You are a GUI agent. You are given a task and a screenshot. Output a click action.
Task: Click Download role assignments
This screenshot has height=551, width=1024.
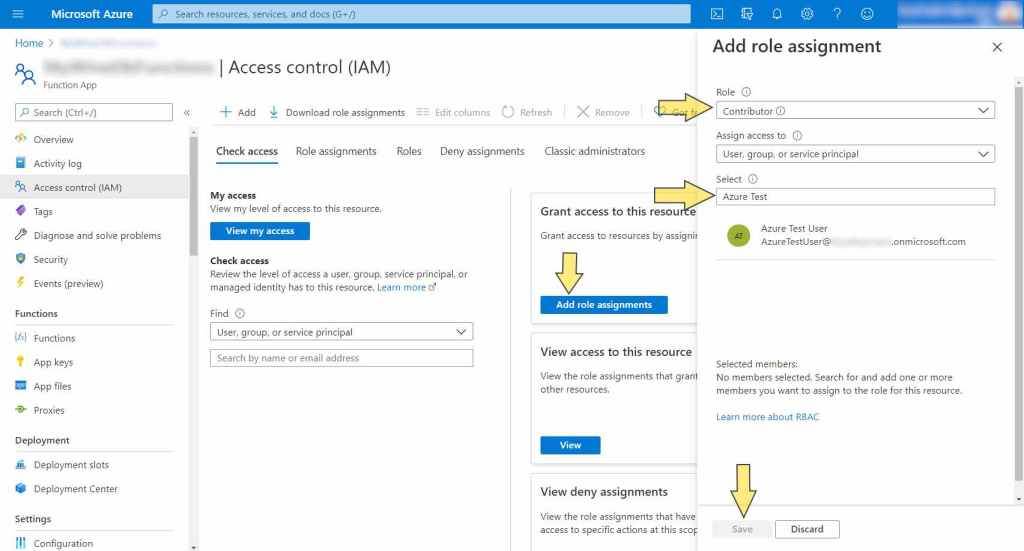click(x=336, y=112)
